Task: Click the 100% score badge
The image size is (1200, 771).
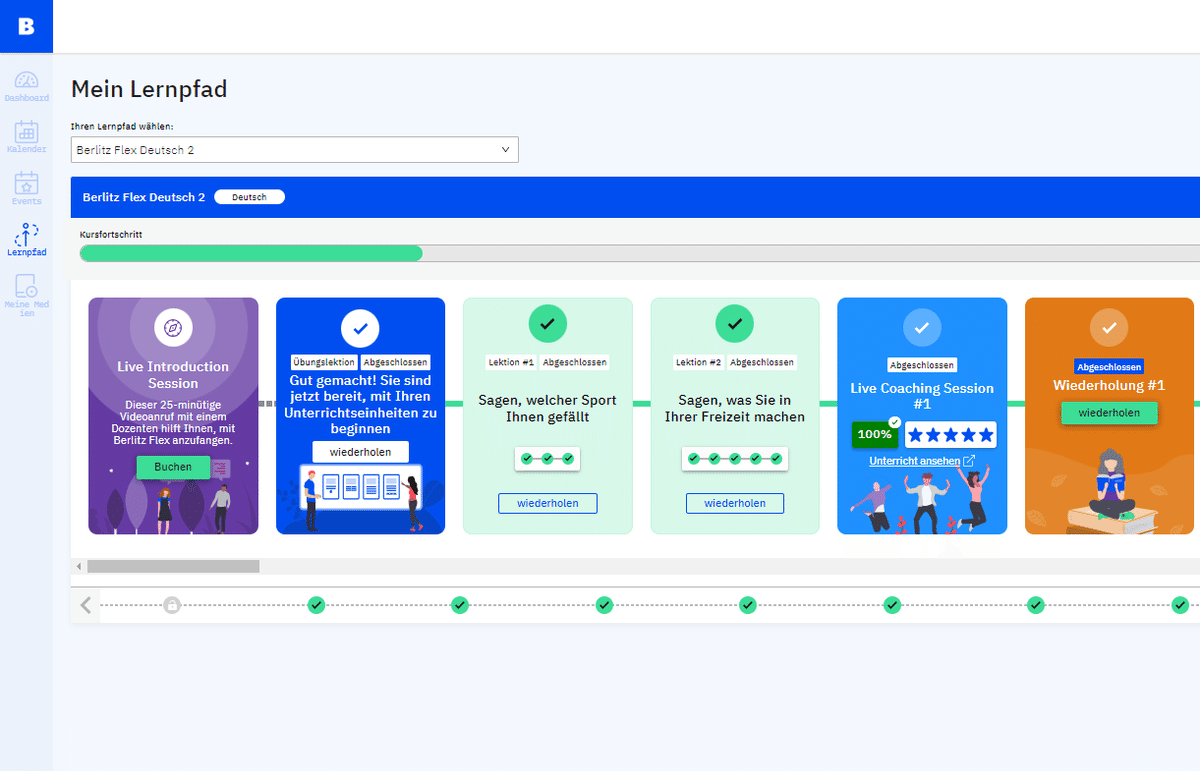Action: point(875,434)
